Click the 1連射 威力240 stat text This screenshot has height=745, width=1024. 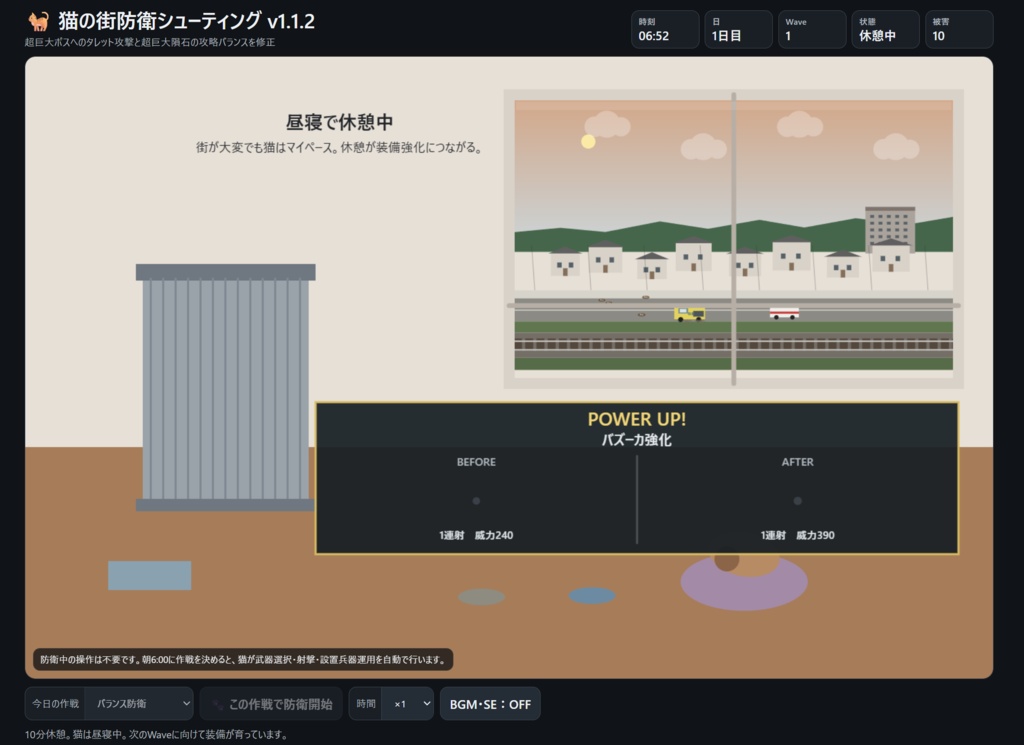476,535
